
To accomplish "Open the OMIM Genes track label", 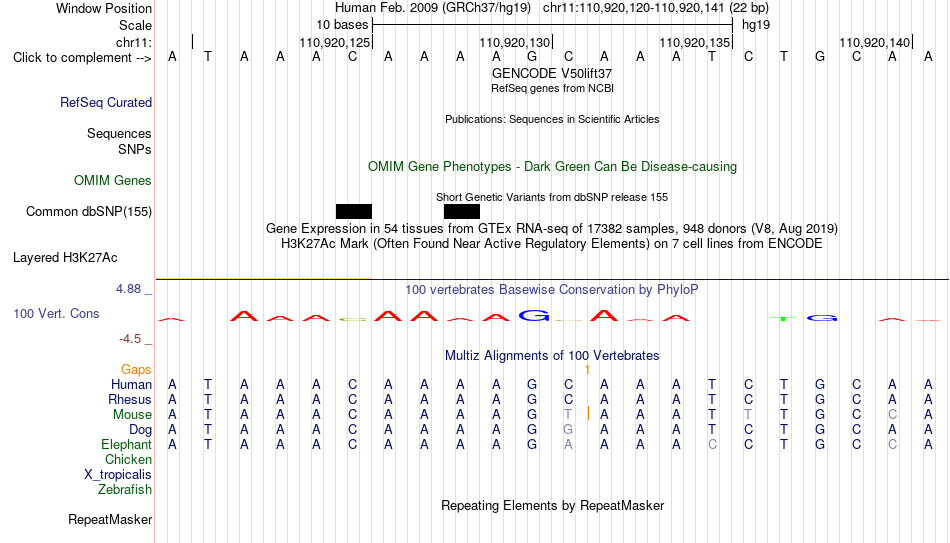I will point(113,181).
